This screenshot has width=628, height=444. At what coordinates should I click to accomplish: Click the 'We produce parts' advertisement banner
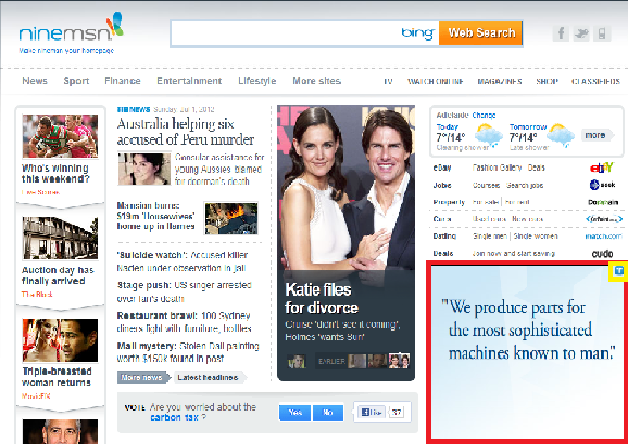[x=527, y=352]
